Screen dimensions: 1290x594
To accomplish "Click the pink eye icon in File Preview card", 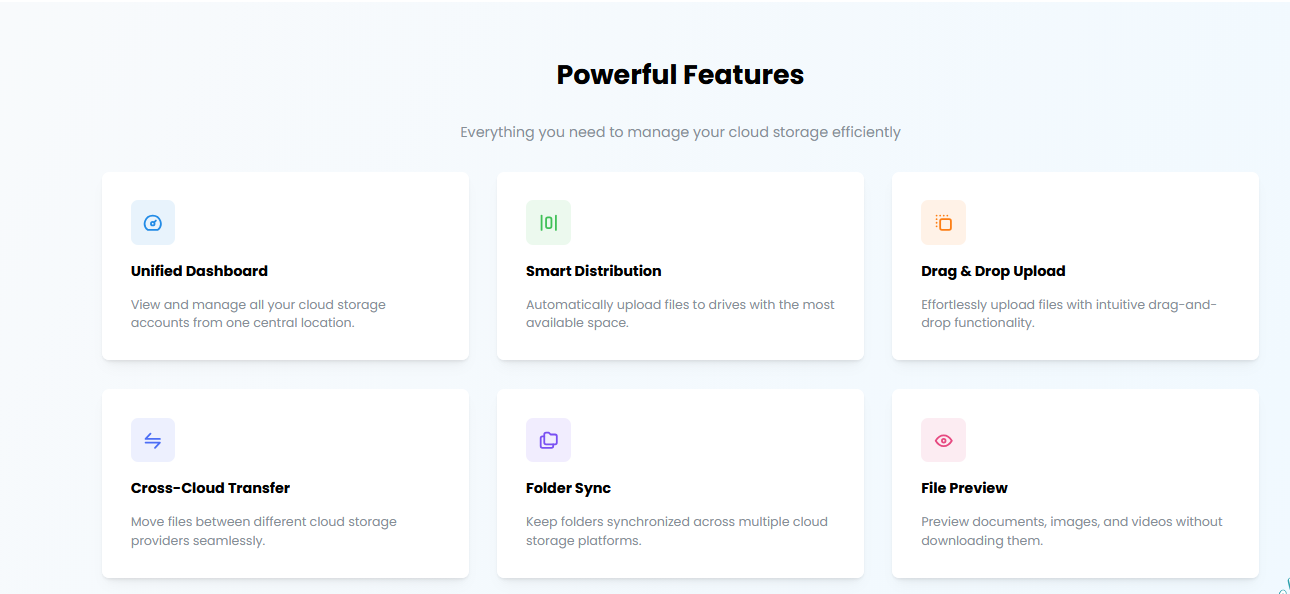I will 943,439.
